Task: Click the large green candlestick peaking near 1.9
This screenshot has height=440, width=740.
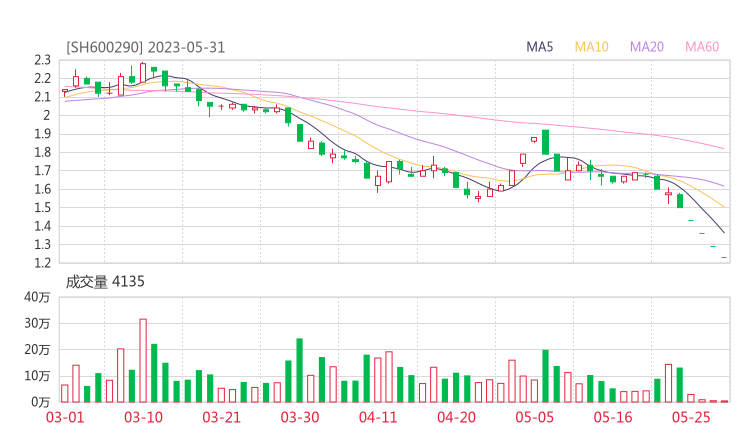Action: click(x=546, y=142)
